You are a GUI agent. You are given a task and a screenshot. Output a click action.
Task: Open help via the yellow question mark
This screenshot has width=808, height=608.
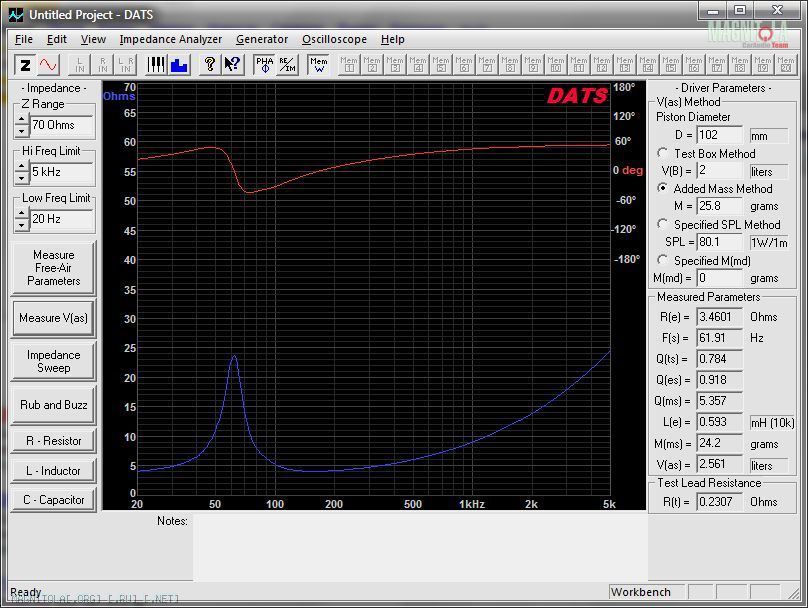point(210,65)
